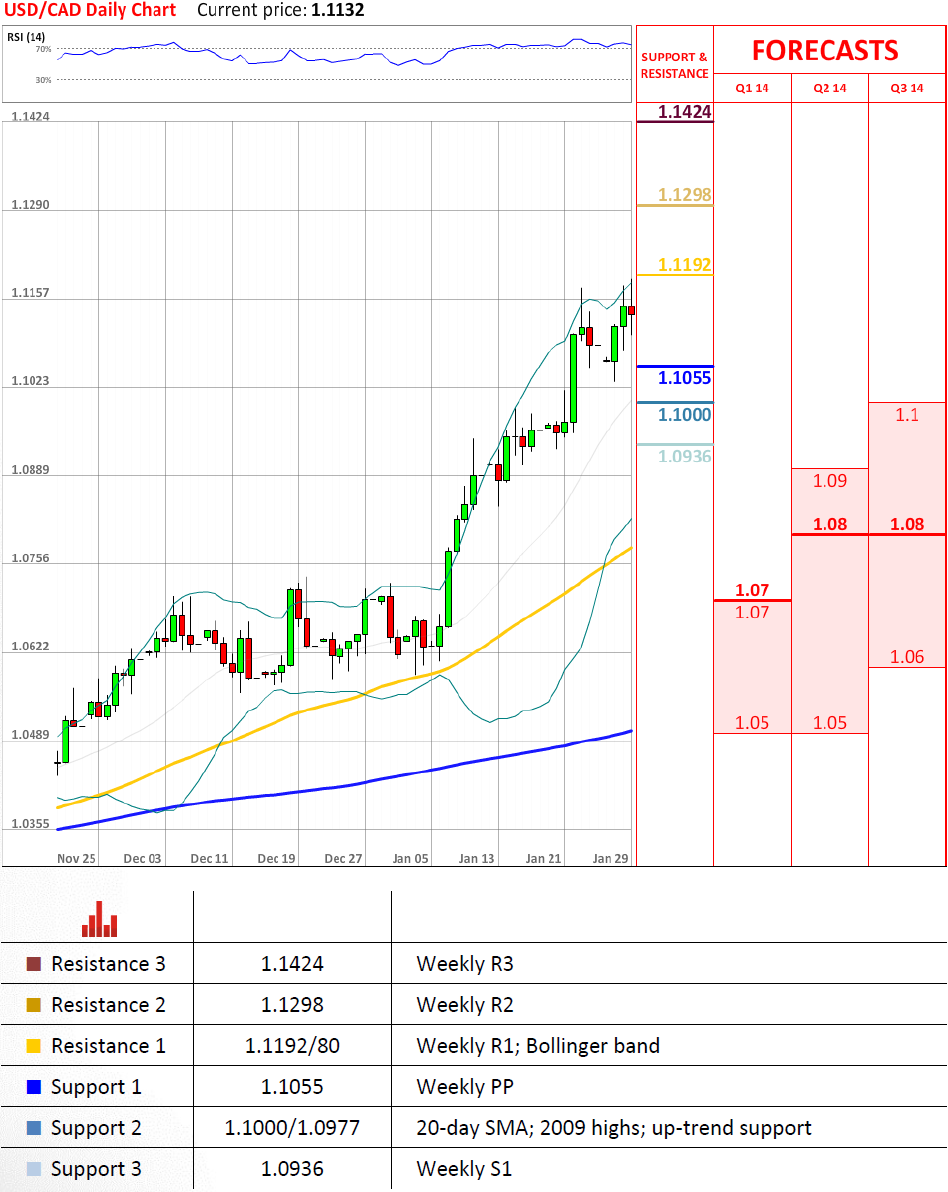
Task: Click the 1.1055 support level label
Action: 685,378
